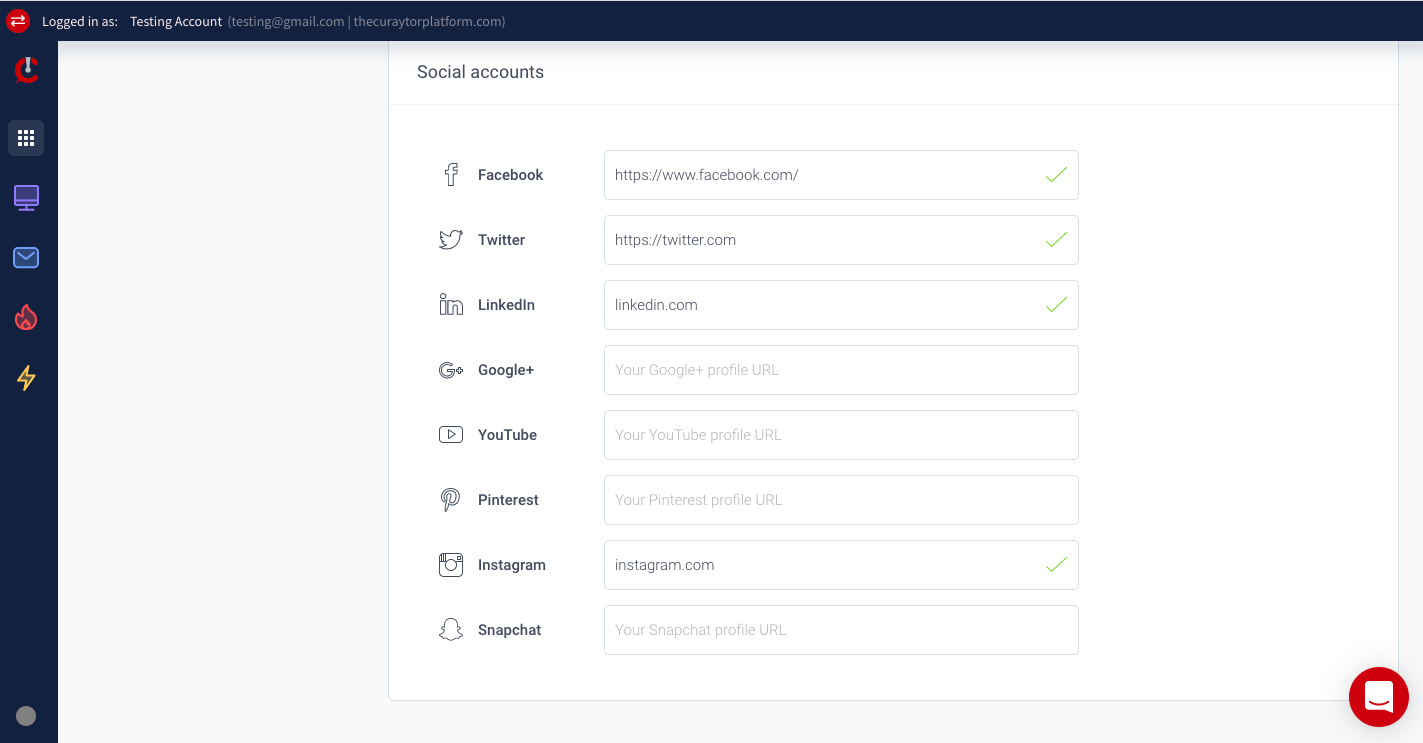Click the testing@gmail.com account details text
The height and width of the screenshot is (743, 1423).
pyautogui.click(x=366, y=22)
